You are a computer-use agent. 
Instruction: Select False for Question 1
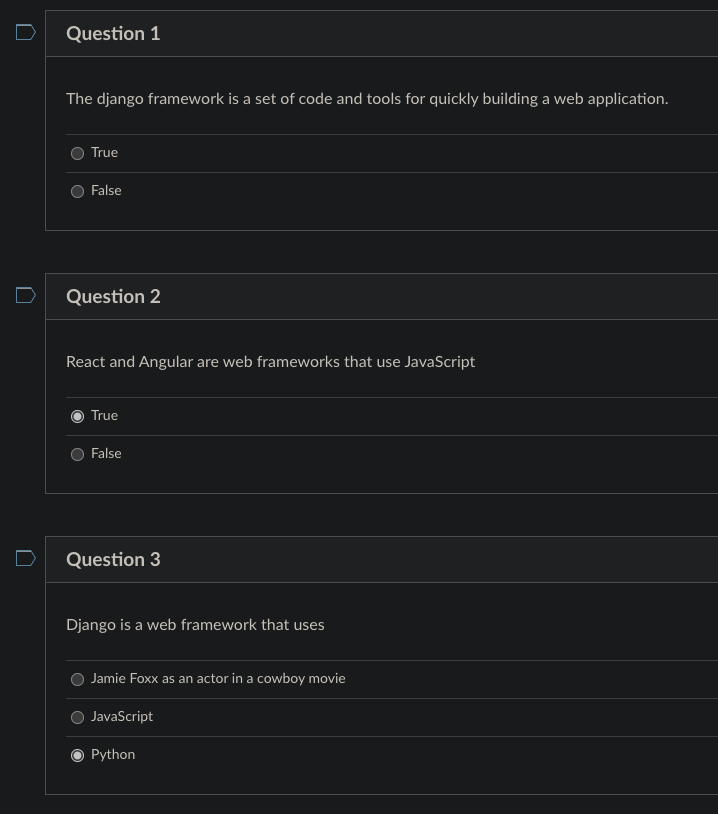click(77, 191)
